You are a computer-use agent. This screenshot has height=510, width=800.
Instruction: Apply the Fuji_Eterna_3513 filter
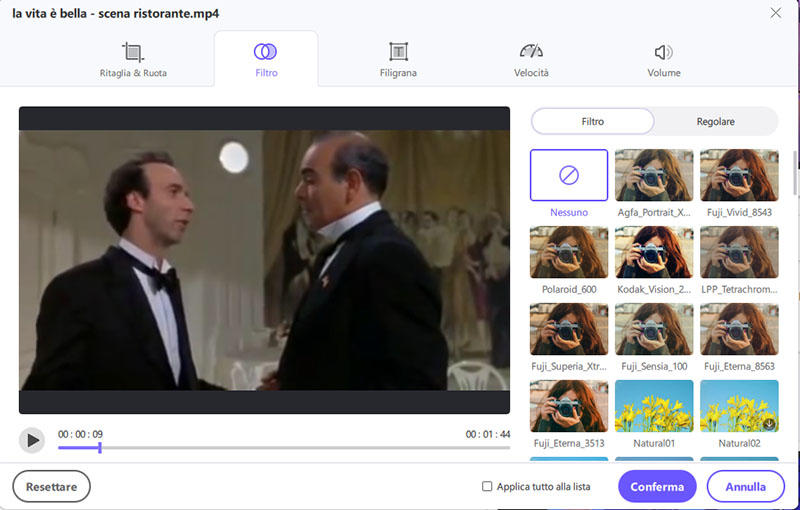(x=569, y=406)
